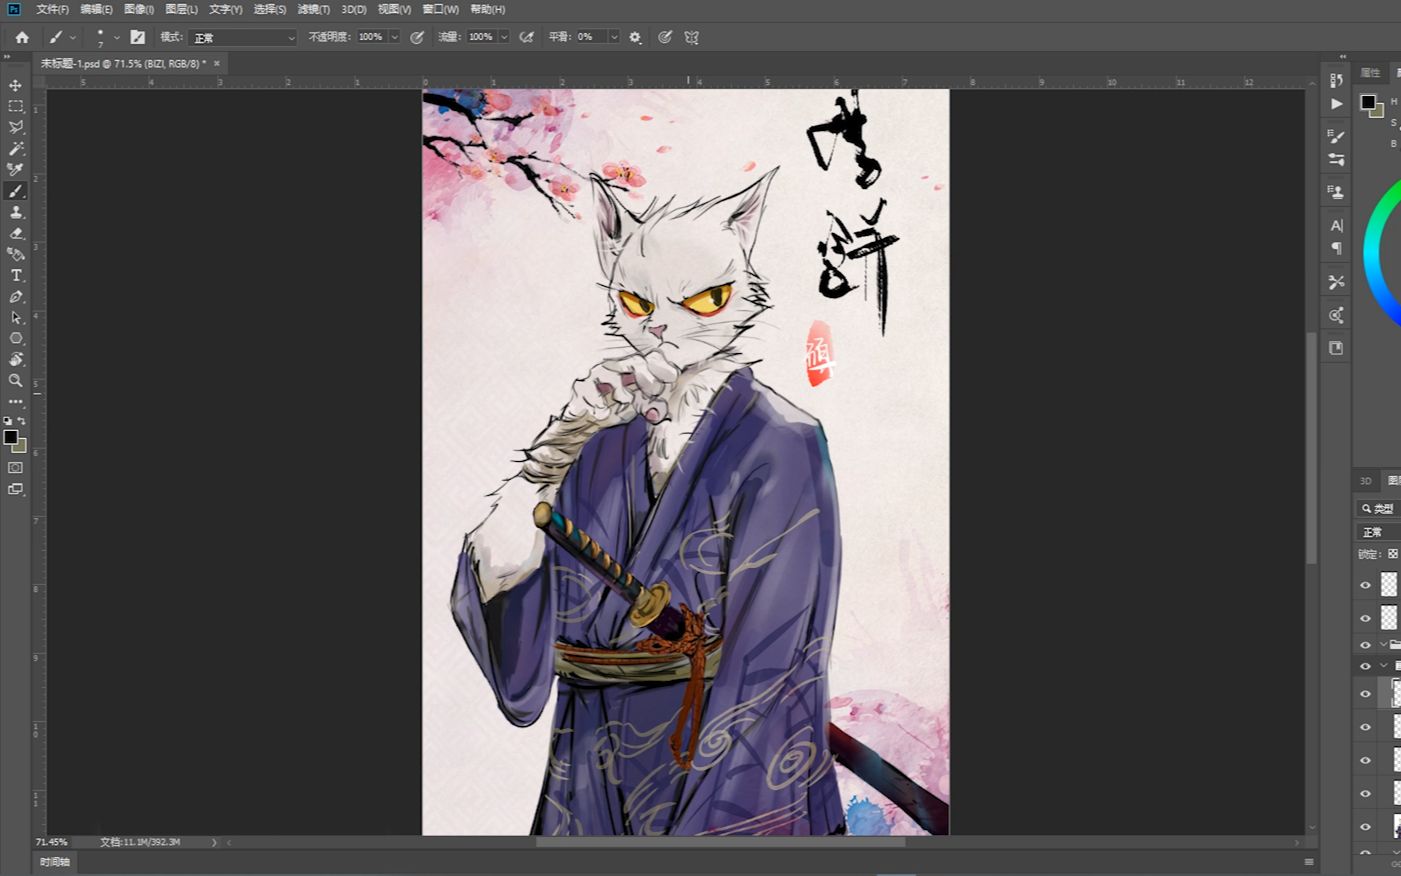The image size is (1401, 876).
Task: Click the foreground swatch in color panel
Action: [1368, 101]
